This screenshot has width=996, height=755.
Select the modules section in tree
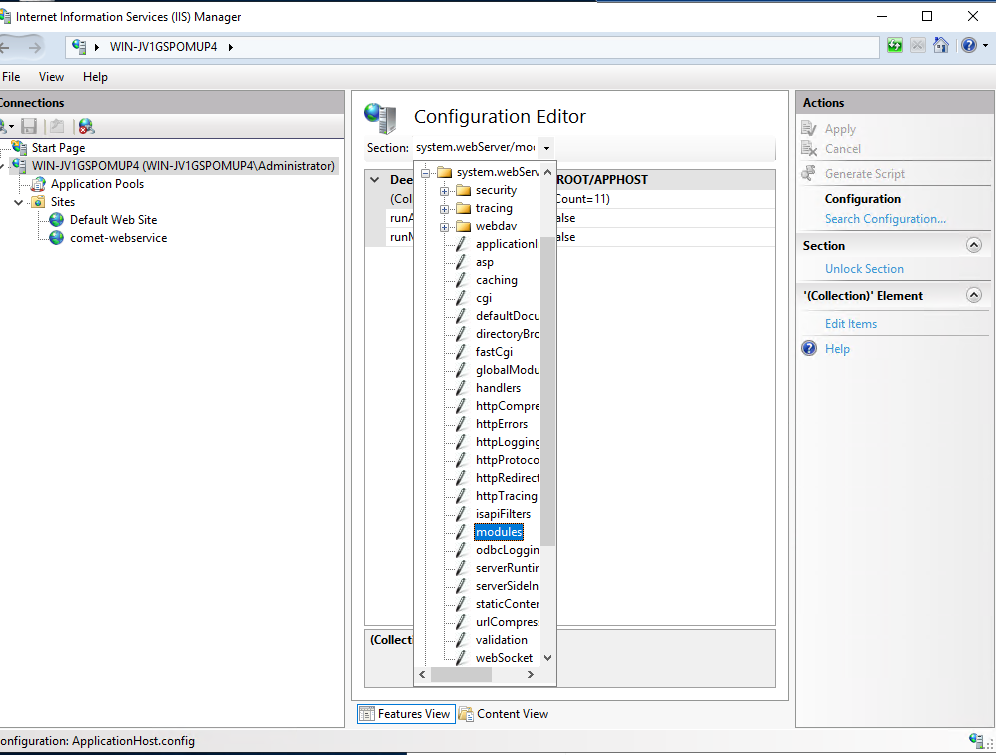[499, 532]
